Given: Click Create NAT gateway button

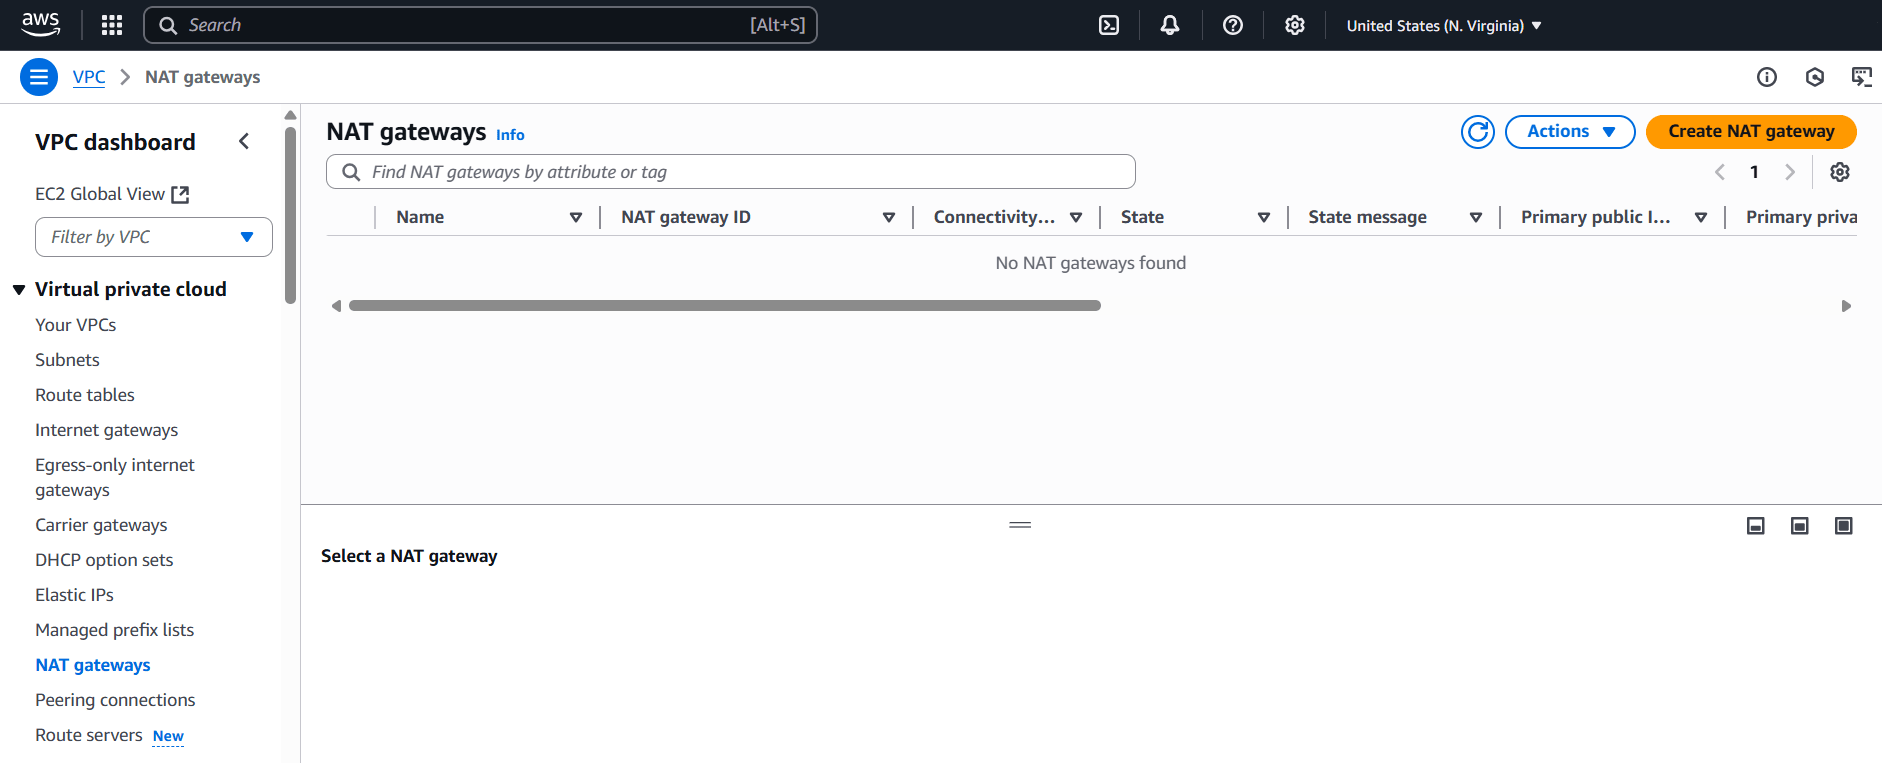Looking at the screenshot, I should pyautogui.click(x=1750, y=132).
